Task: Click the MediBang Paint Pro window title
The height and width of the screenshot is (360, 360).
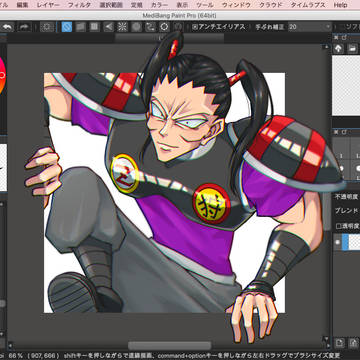Action: pos(180,16)
